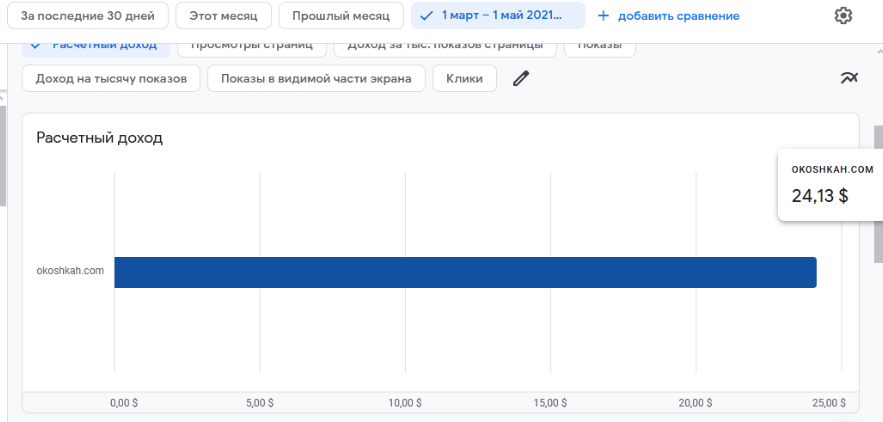Viewport: 883px width, 422px height.
Task: Toggle Доход за тыс. показов страницы chip
Action: click(445, 48)
